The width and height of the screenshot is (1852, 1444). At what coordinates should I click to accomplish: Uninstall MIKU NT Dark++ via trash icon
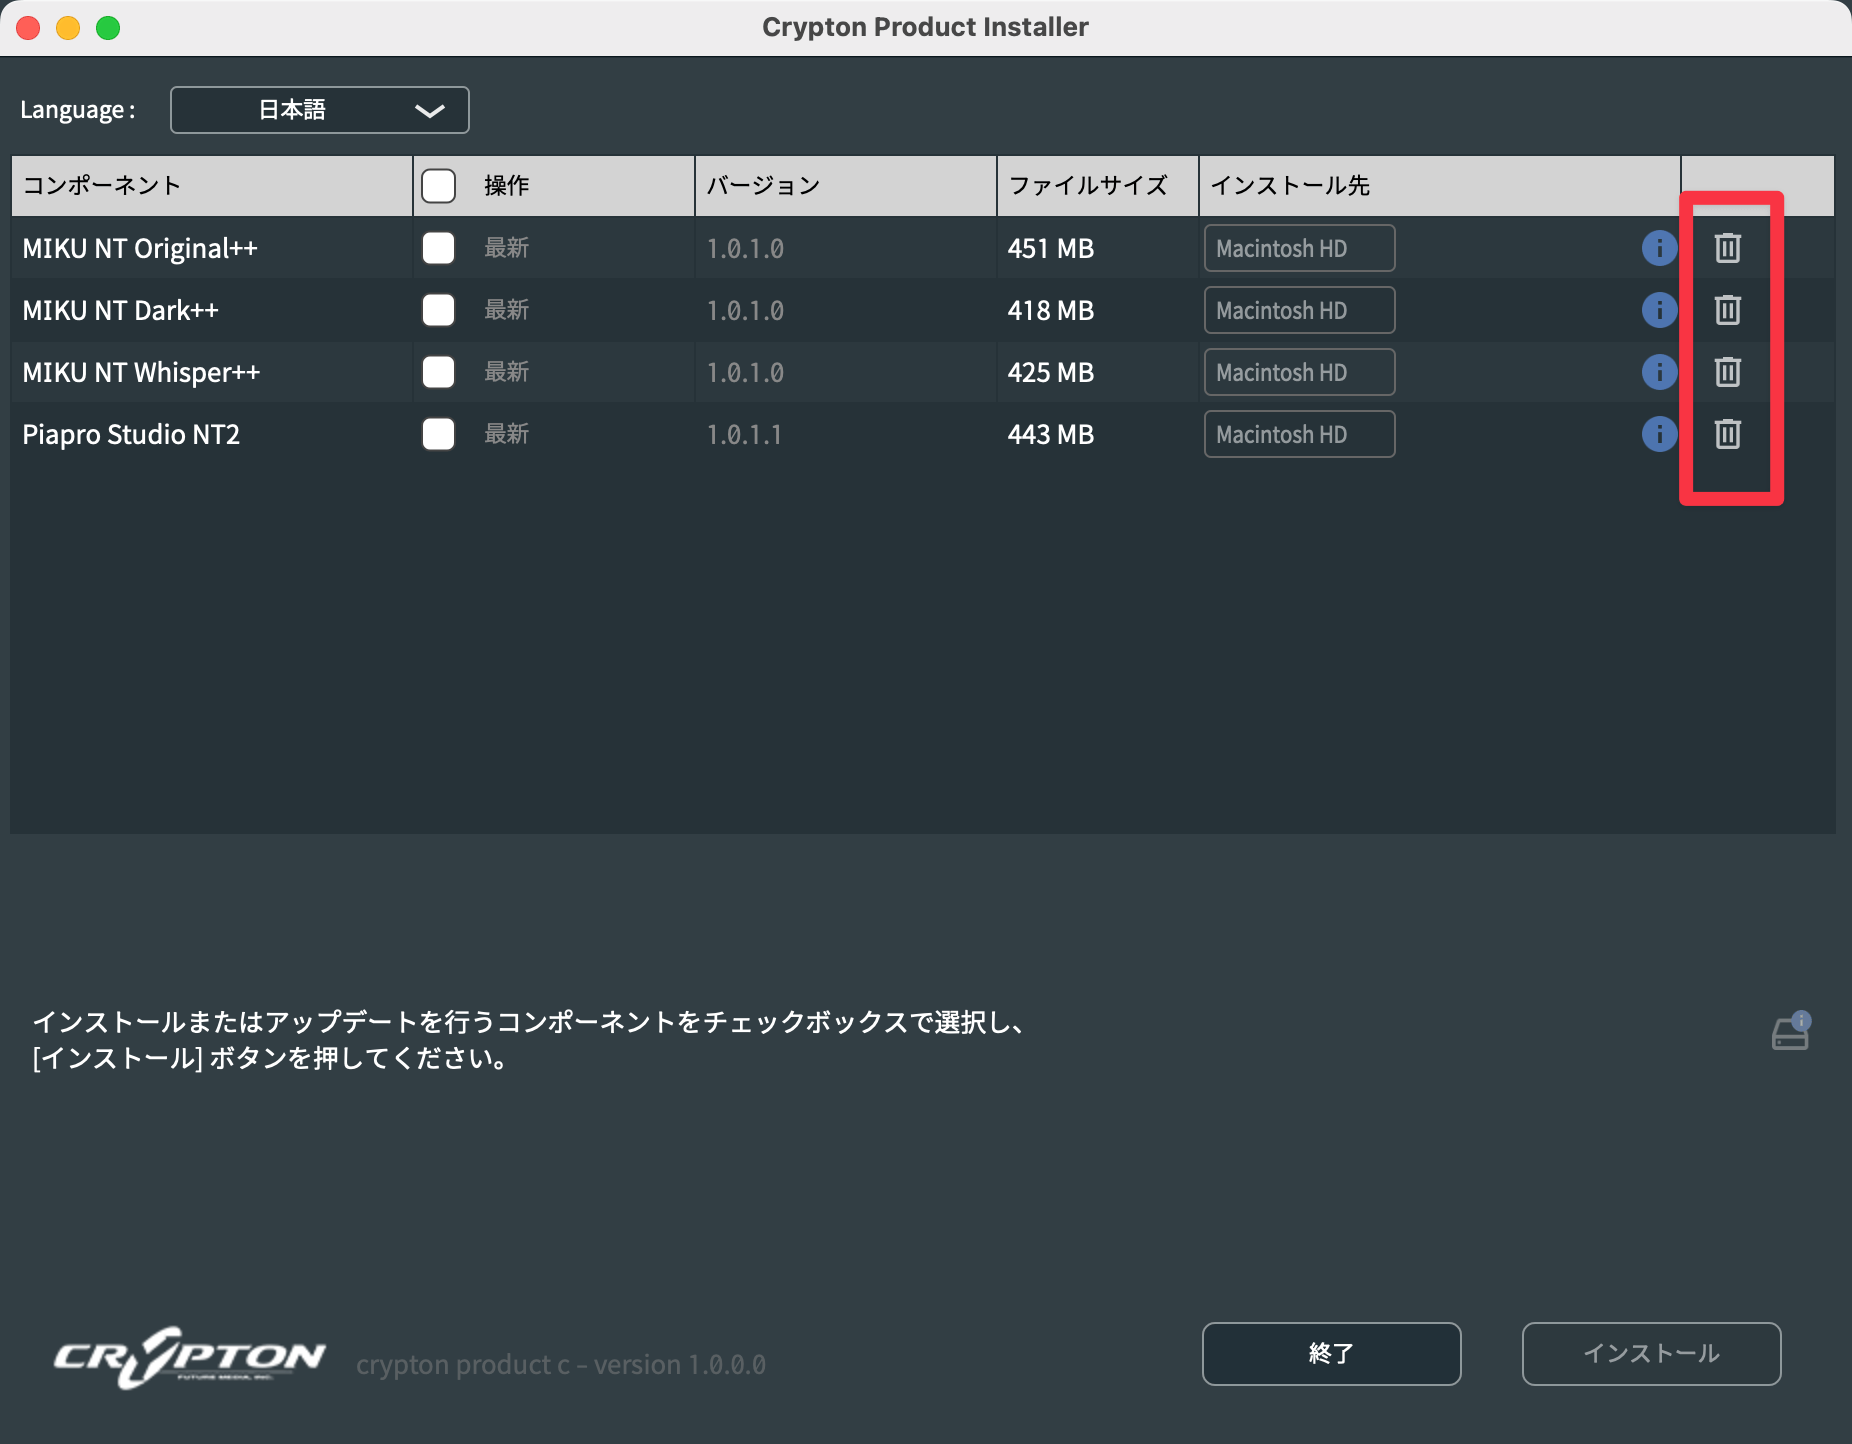coord(1728,310)
